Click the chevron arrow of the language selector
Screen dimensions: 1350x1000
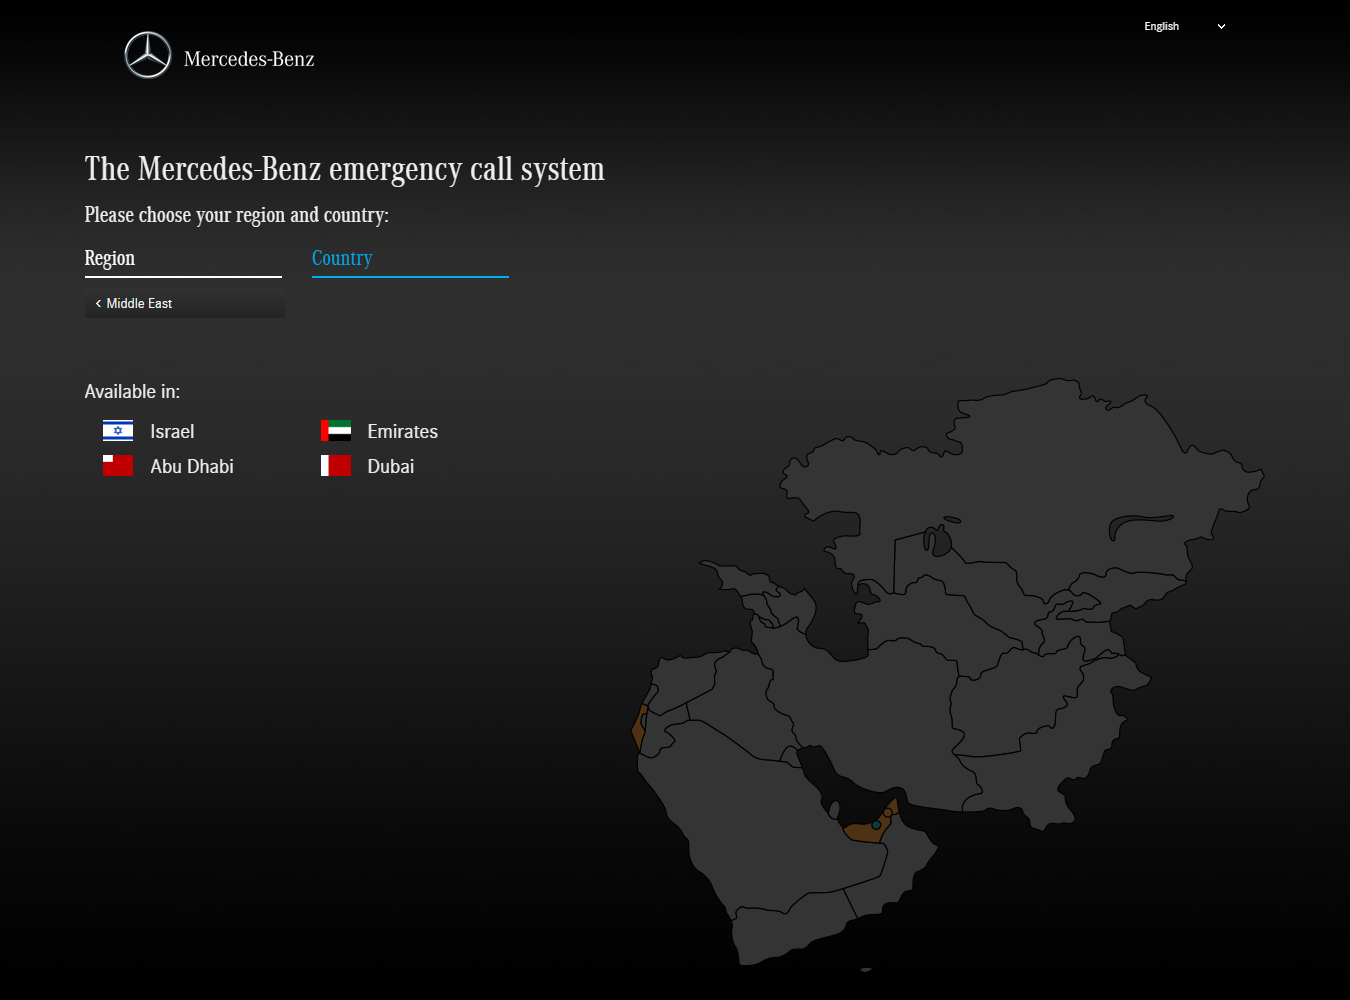1221,27
